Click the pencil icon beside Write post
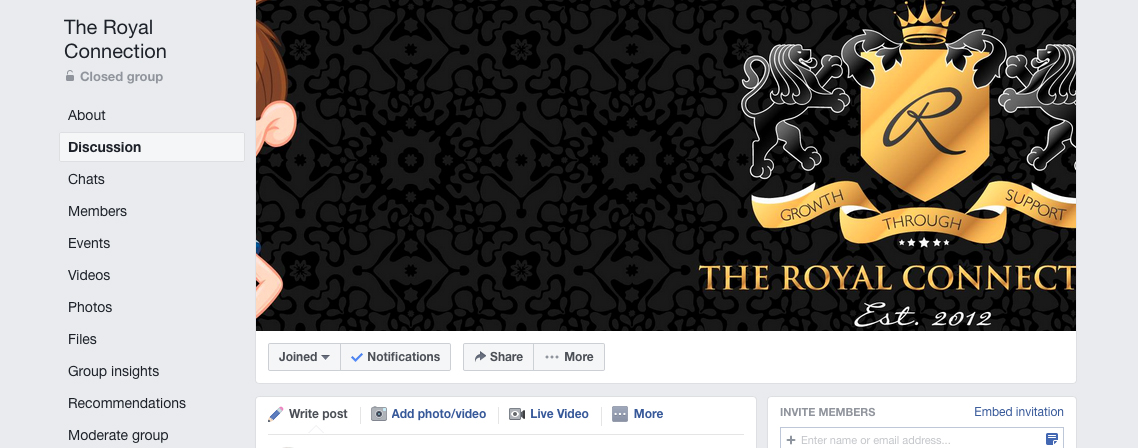1138x448 pixels. point(275,414)
